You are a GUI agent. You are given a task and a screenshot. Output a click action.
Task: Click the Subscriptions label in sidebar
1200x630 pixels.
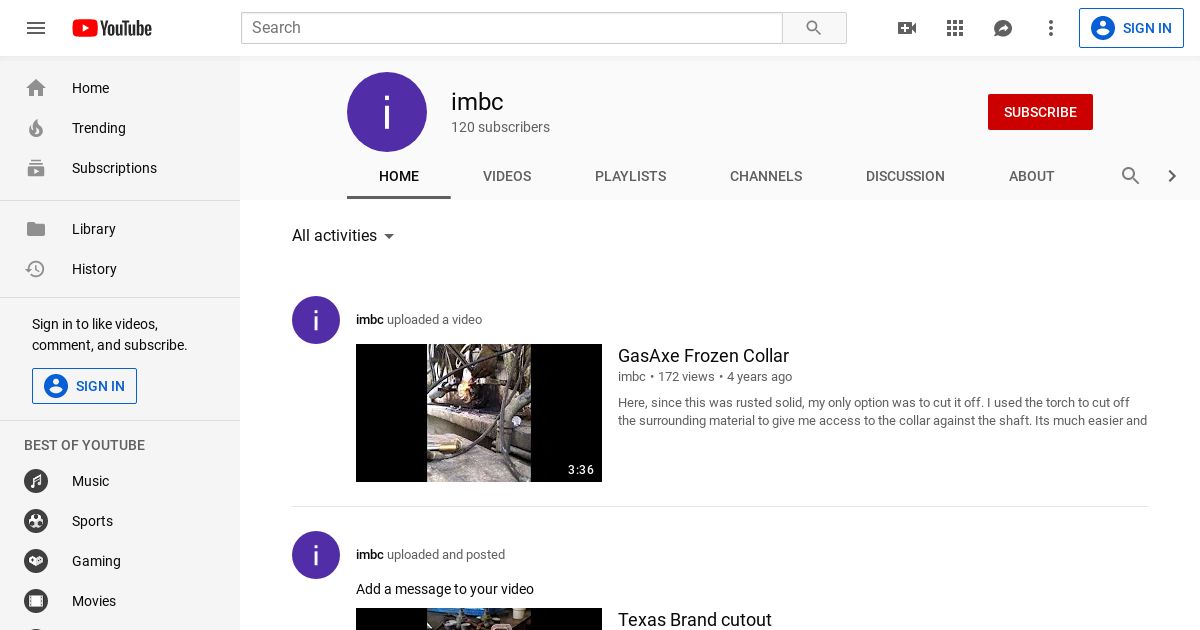pyautogui.click(x=114, y=168)
